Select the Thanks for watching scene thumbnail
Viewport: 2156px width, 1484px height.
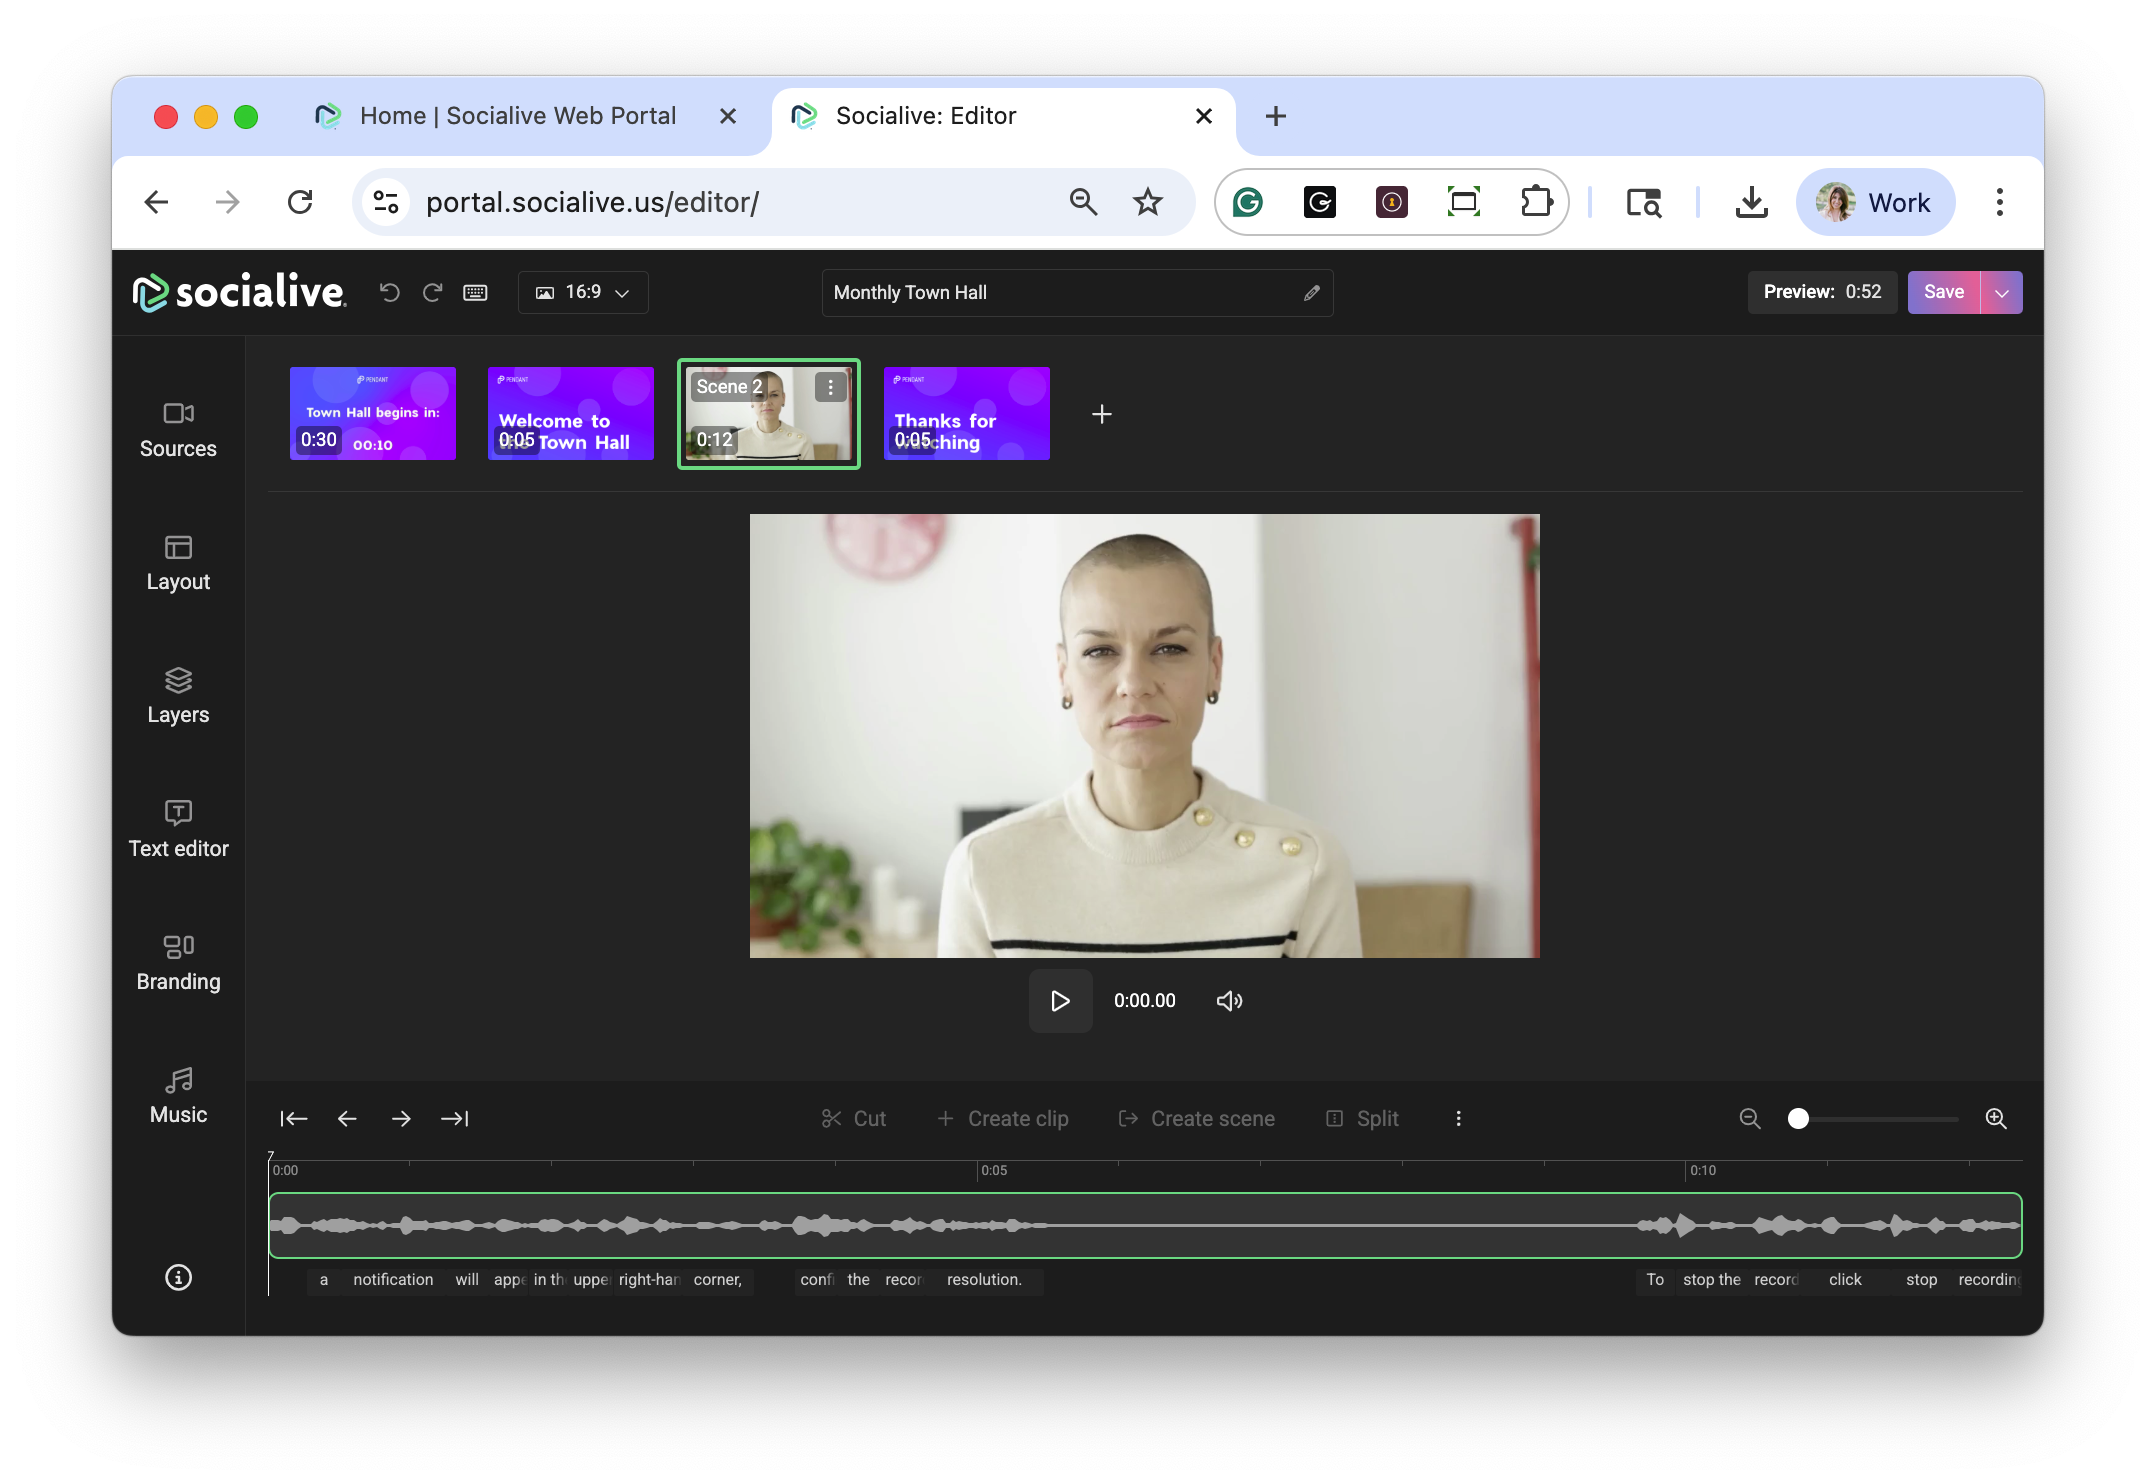[x=966, y=413]
